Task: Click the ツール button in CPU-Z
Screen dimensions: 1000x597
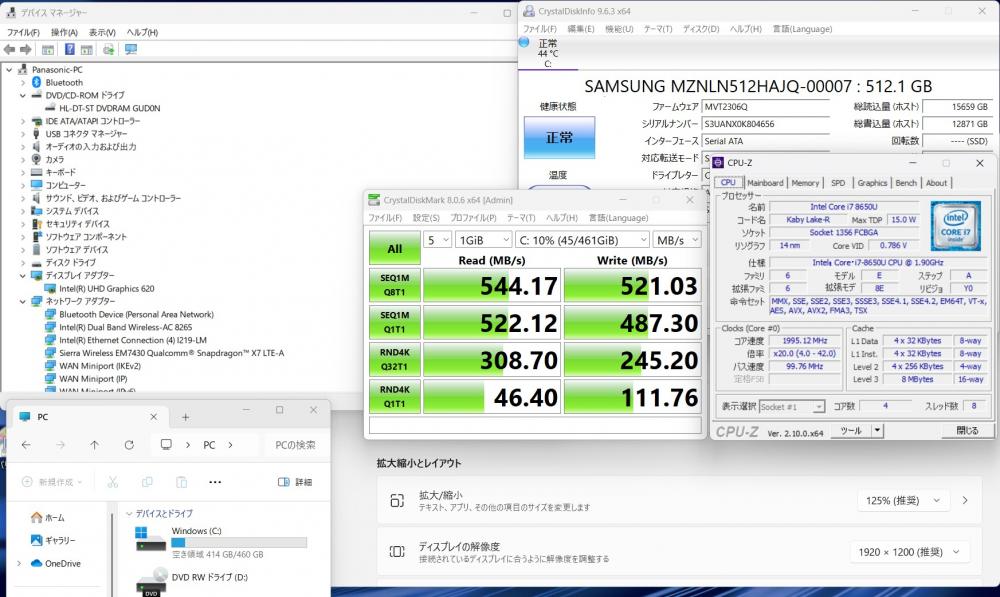Action: pos(851,431)
